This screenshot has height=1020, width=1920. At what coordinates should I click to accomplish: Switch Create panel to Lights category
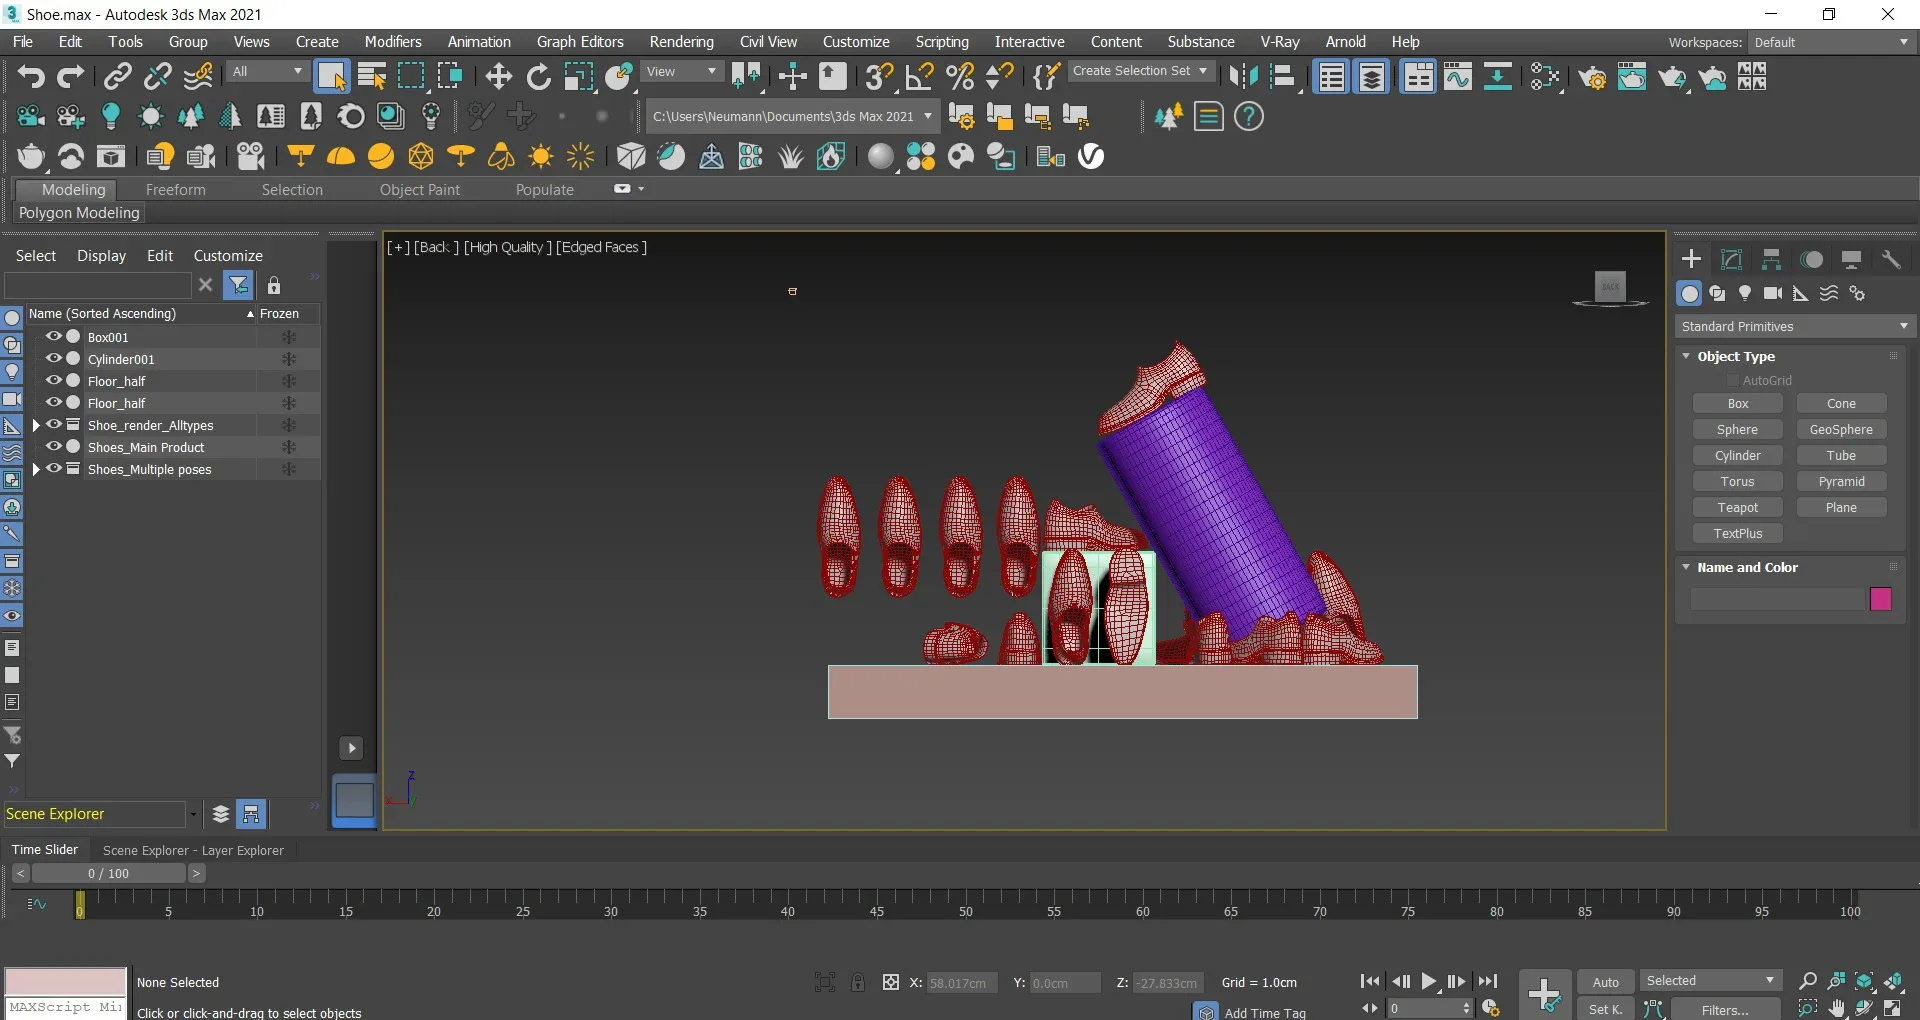coord(1745,293)
